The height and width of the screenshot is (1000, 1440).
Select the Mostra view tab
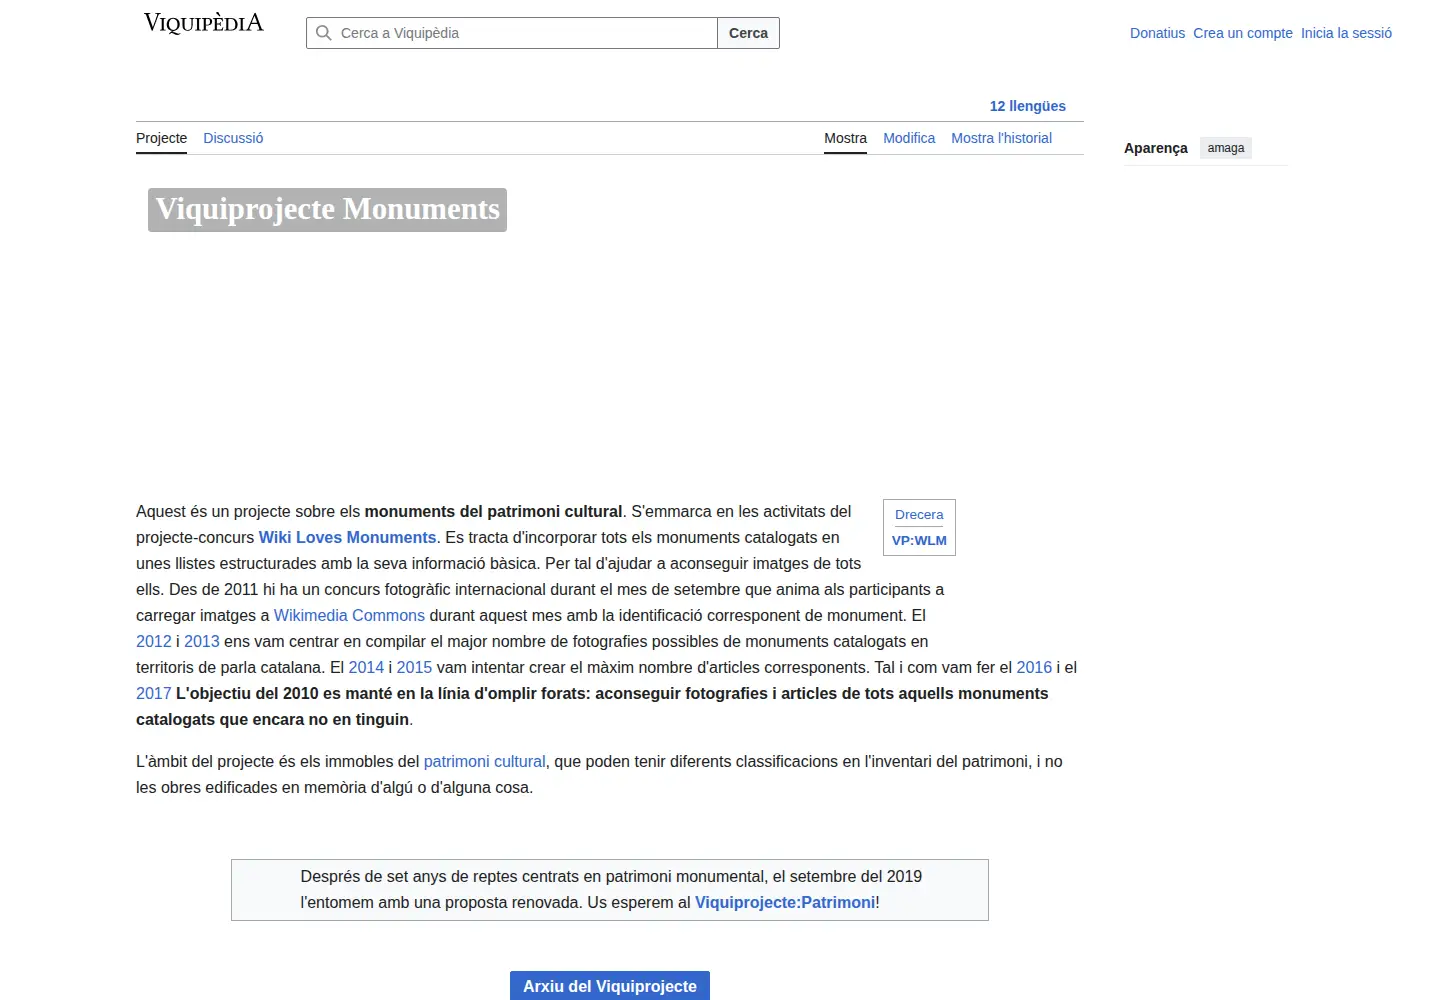pos(845,138)
